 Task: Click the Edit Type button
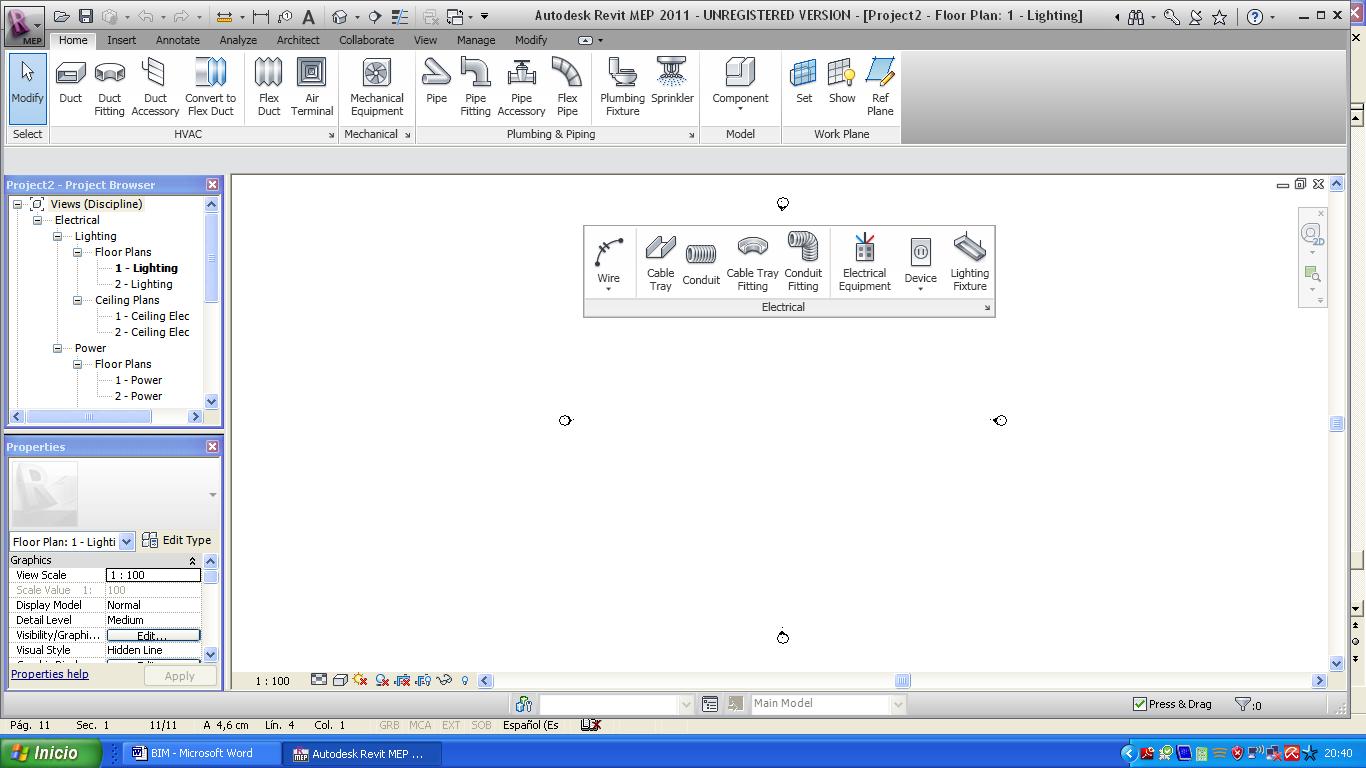click(x=177, y=540)
